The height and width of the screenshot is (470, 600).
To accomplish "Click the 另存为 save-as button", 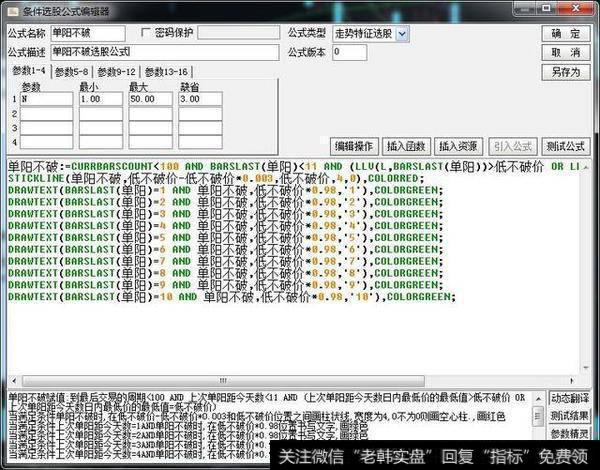I will tap(566, 72).
